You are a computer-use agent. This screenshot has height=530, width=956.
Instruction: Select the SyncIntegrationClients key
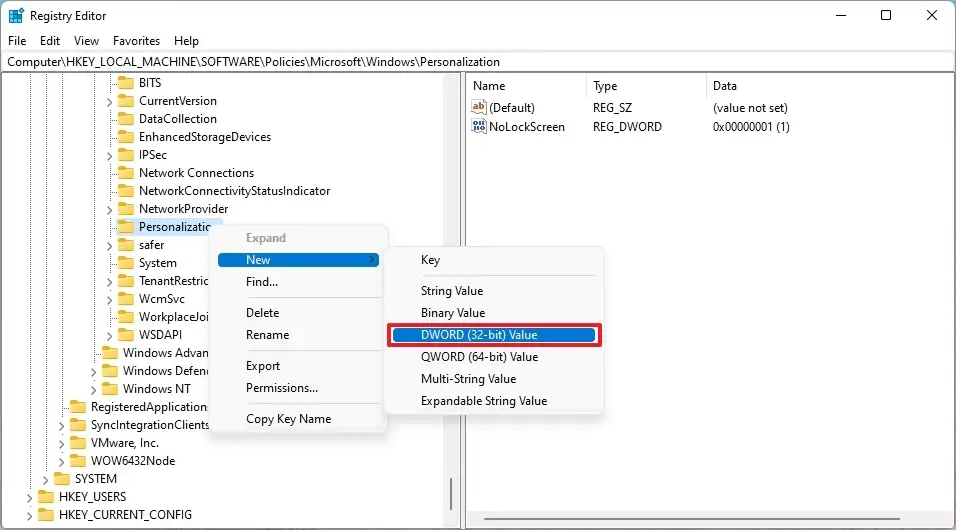[x=150, y=424]
